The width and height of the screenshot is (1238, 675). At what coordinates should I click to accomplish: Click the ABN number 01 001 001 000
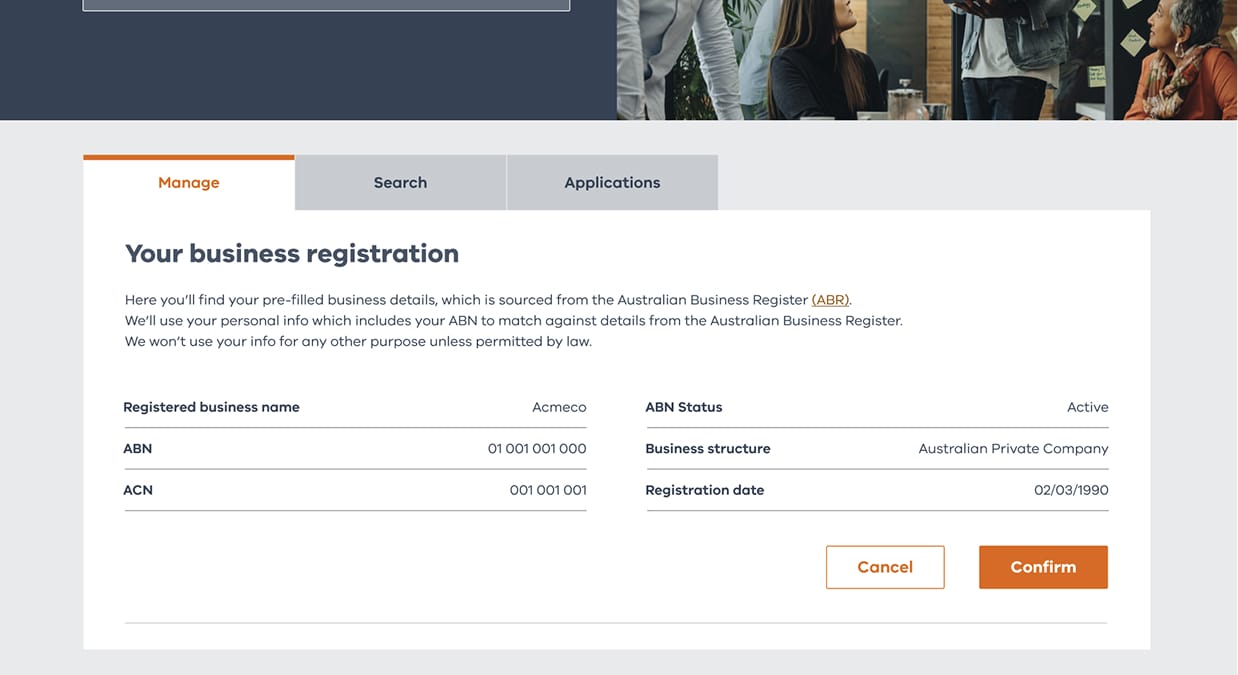pyautogui.click(x=537, y=449)
